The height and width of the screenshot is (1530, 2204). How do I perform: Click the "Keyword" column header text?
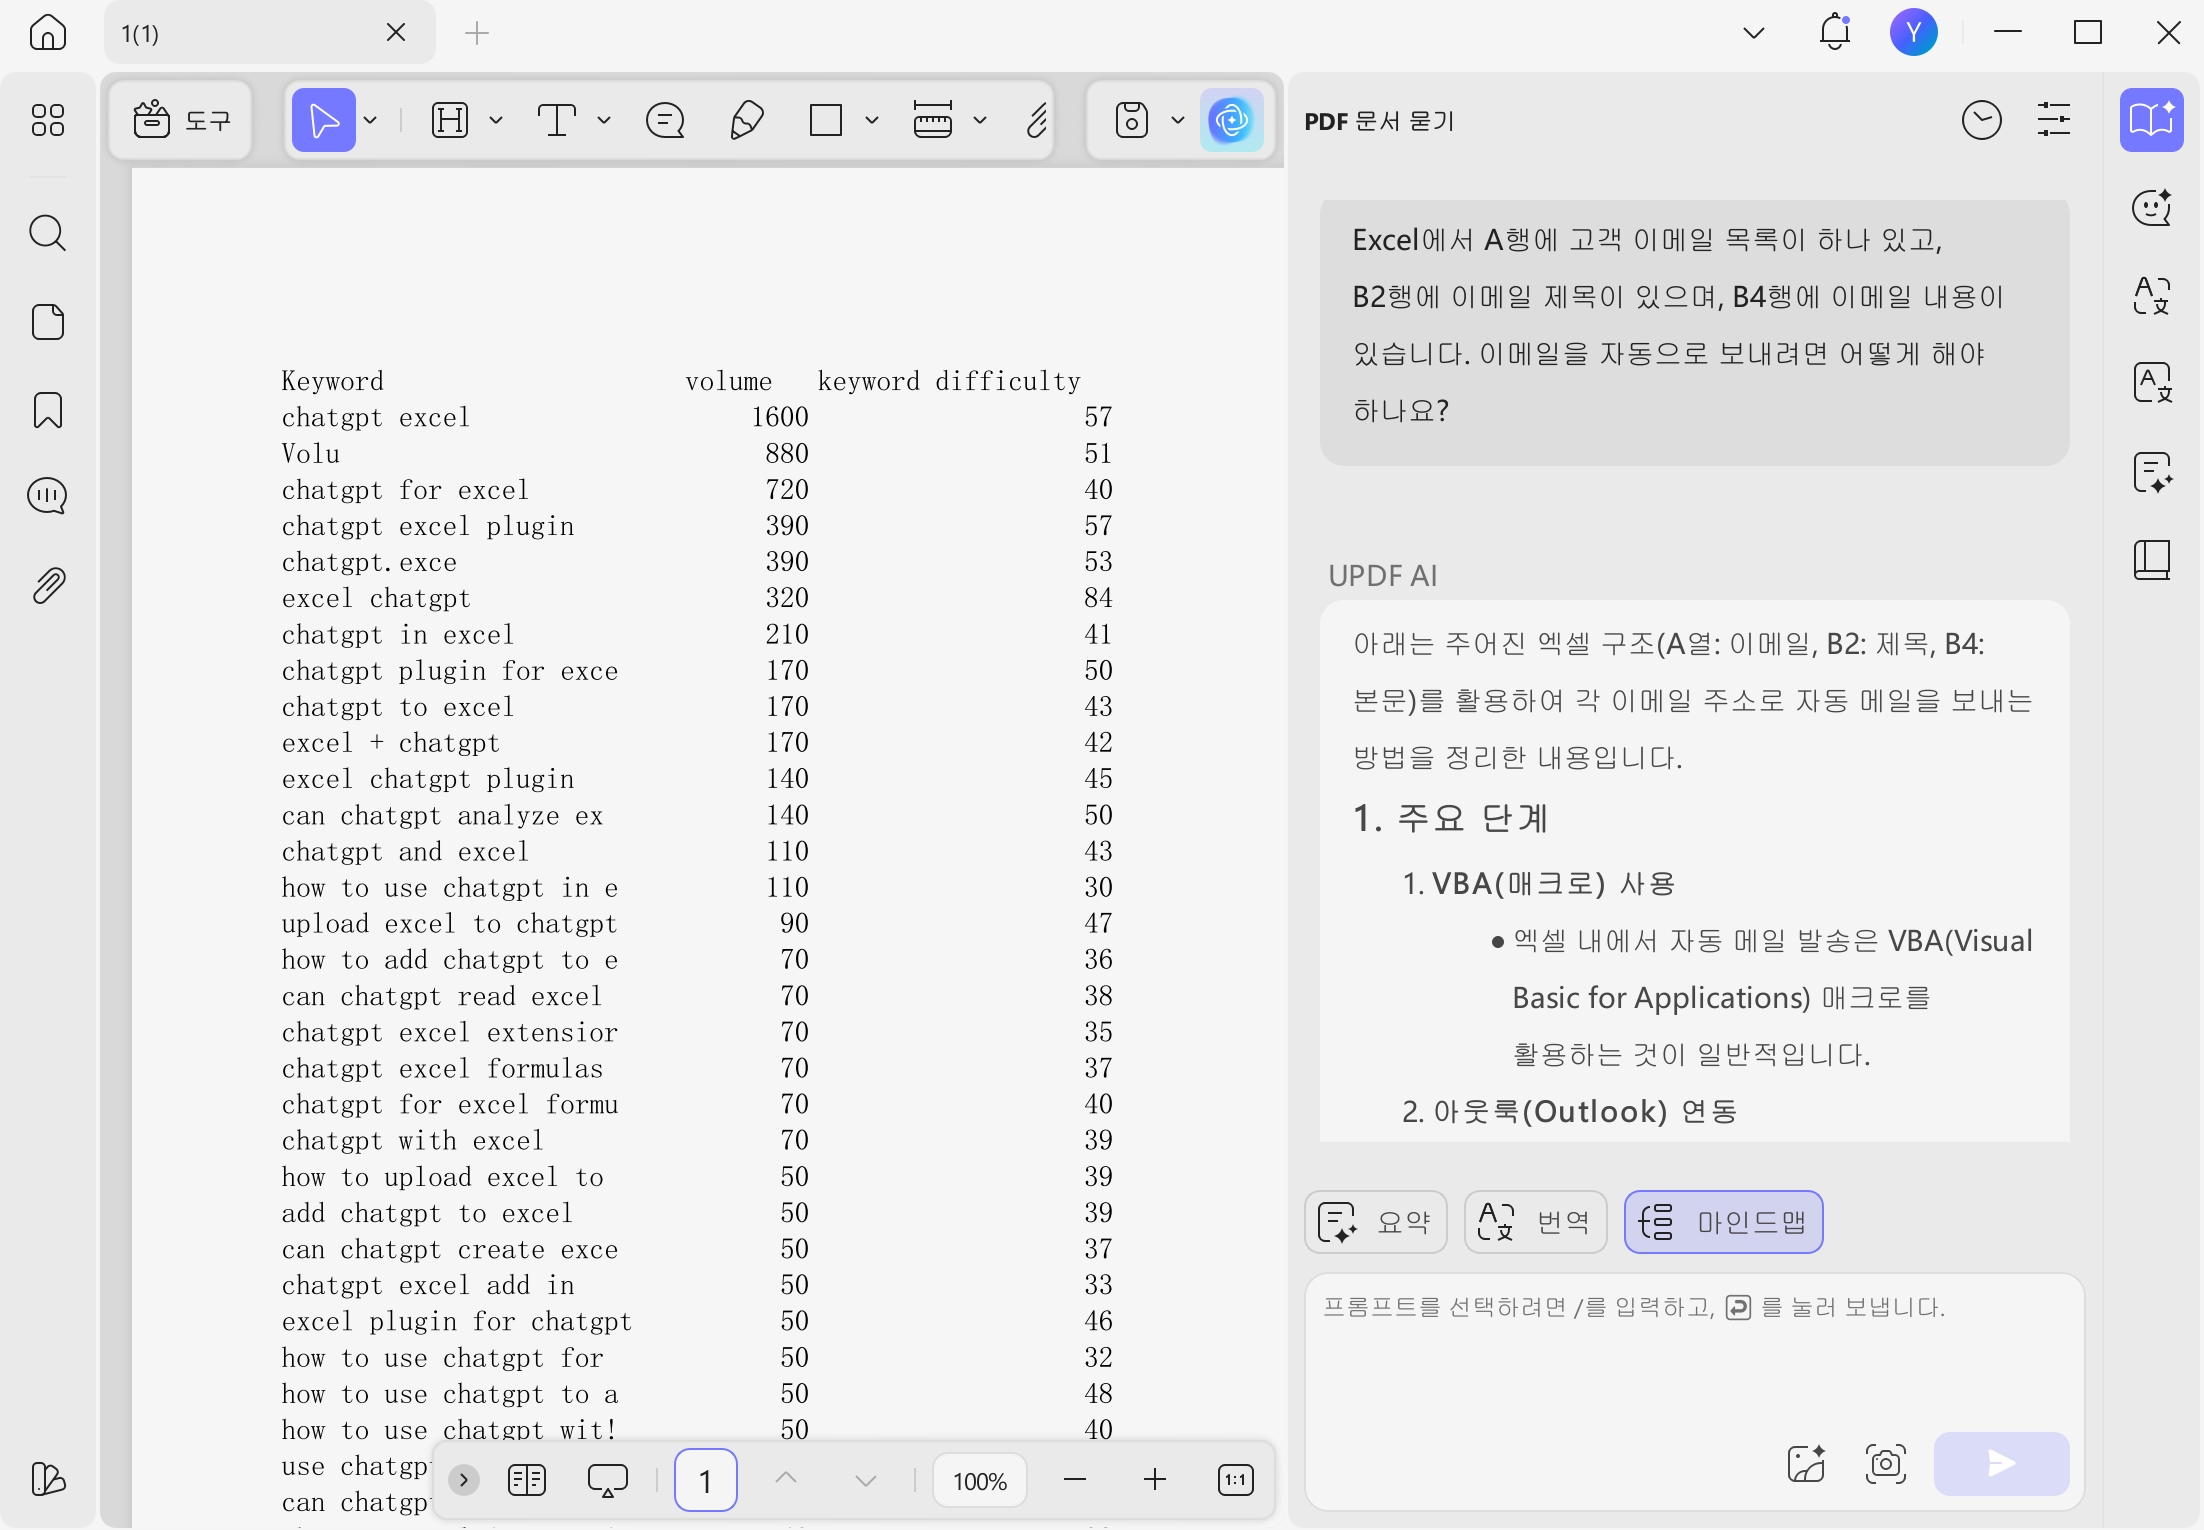coord(333,381)
